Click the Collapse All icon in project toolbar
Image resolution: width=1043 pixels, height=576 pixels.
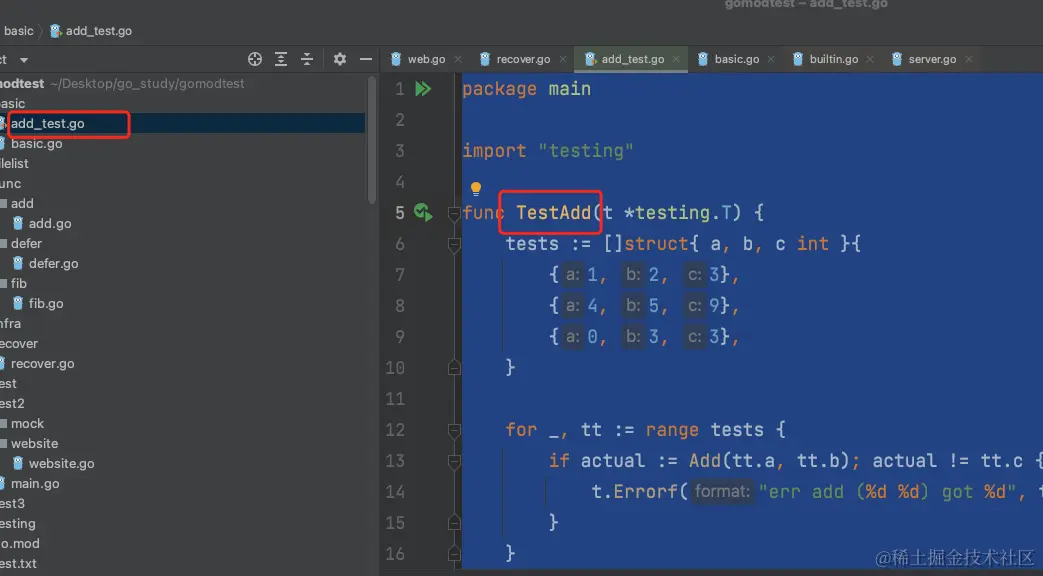click(x=307, y=59)
